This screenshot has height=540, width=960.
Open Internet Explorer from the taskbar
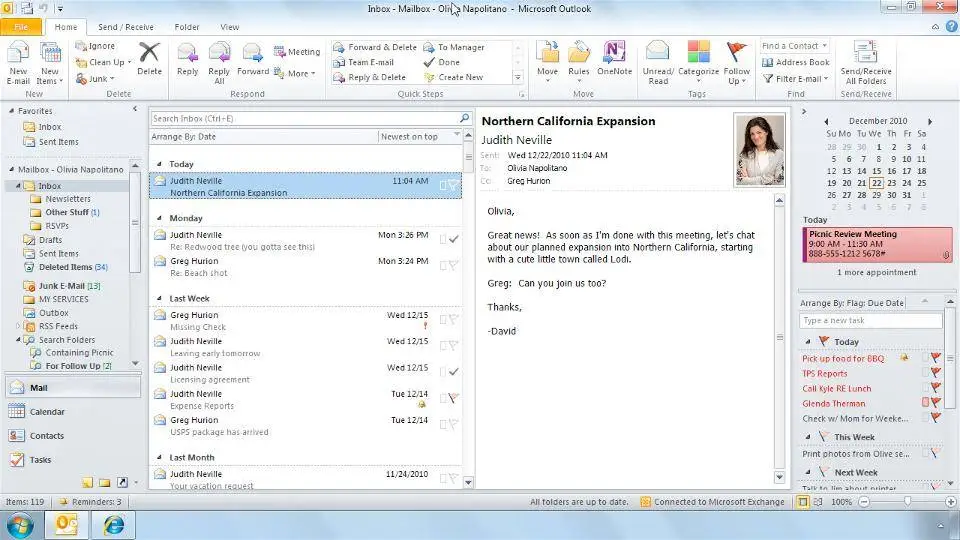click(114, 525)
